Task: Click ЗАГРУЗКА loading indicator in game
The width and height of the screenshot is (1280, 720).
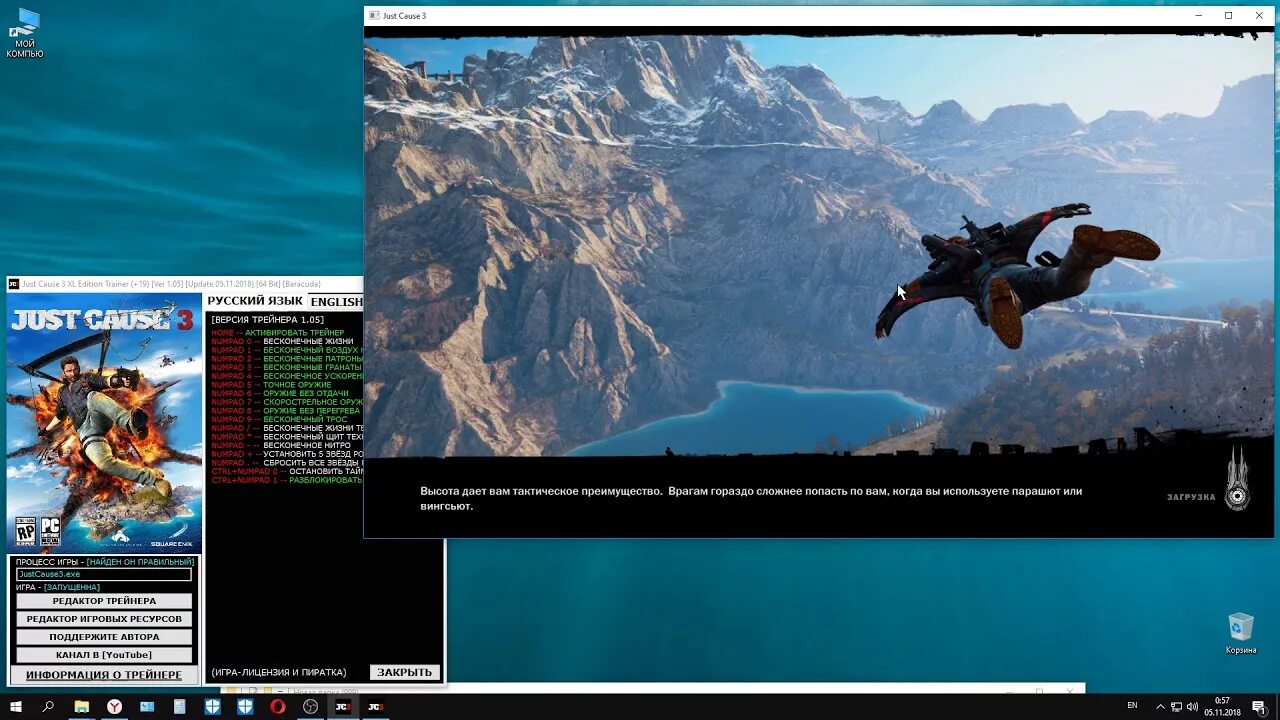Action: [1191, 497]
